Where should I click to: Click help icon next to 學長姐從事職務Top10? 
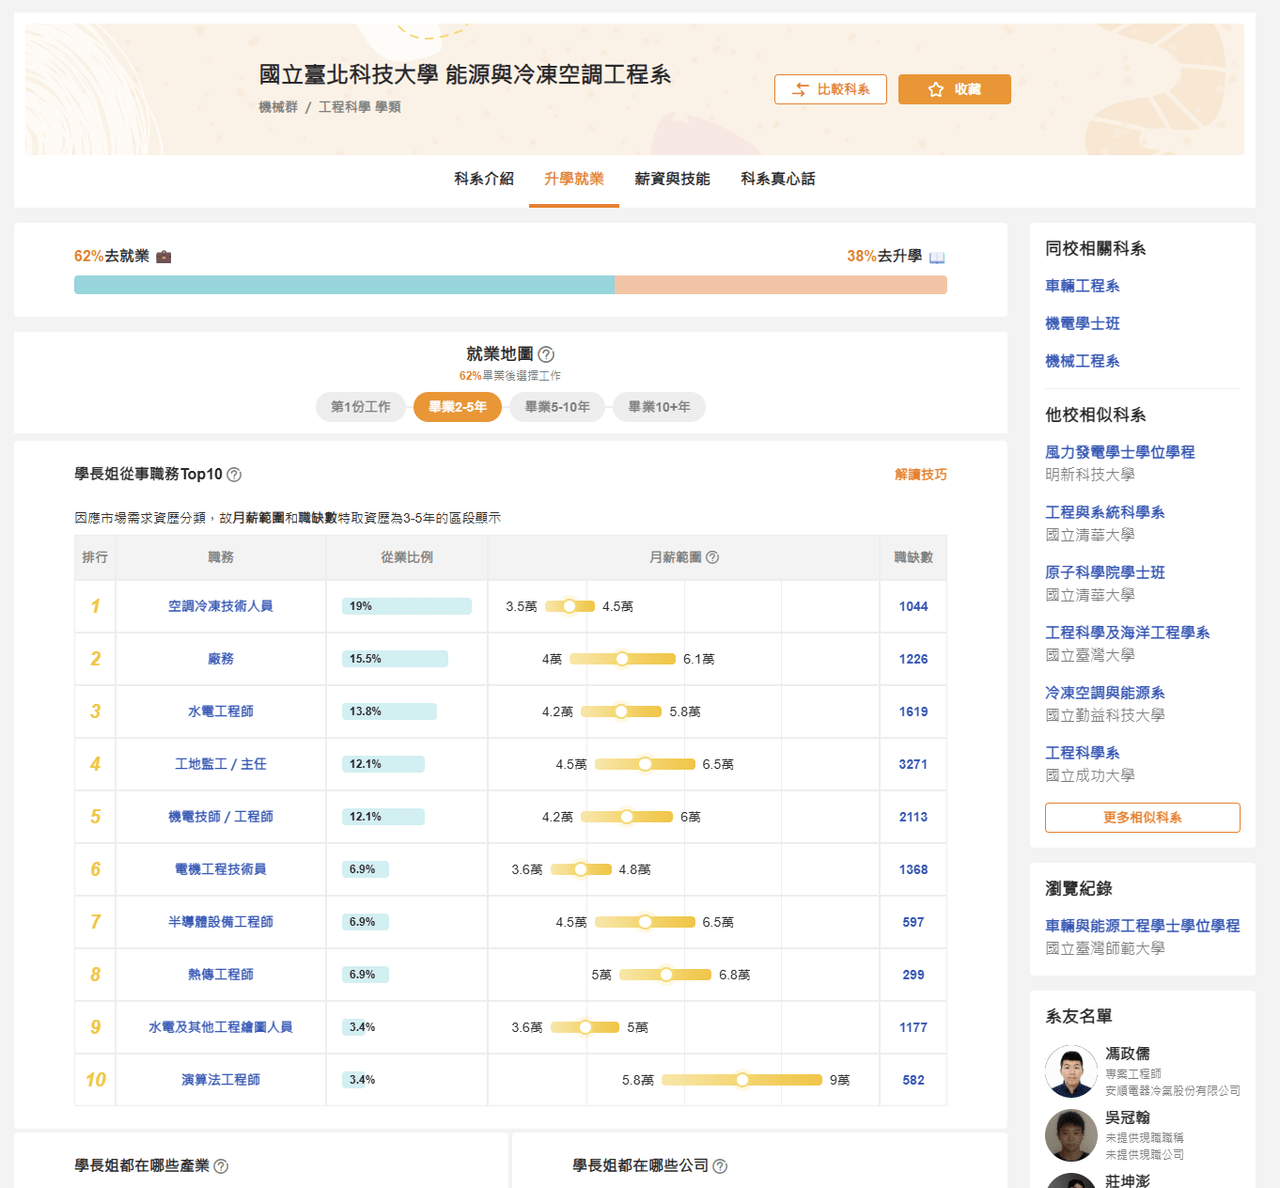[234, 475]
